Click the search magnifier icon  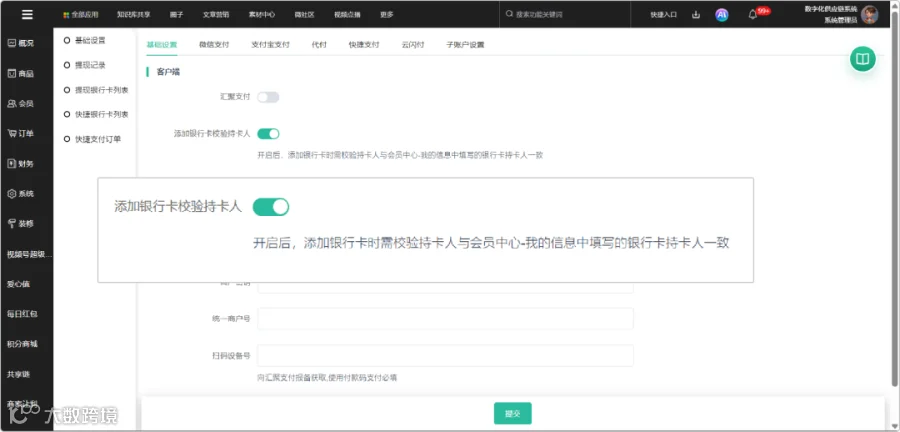(x=509, y=14)
